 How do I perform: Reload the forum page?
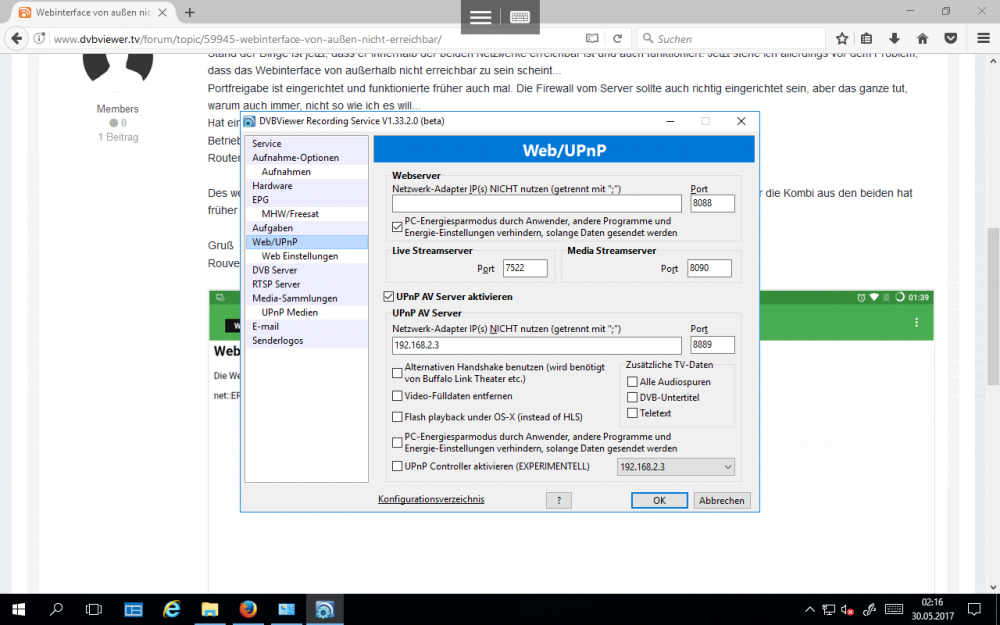(x=617, y=39)
